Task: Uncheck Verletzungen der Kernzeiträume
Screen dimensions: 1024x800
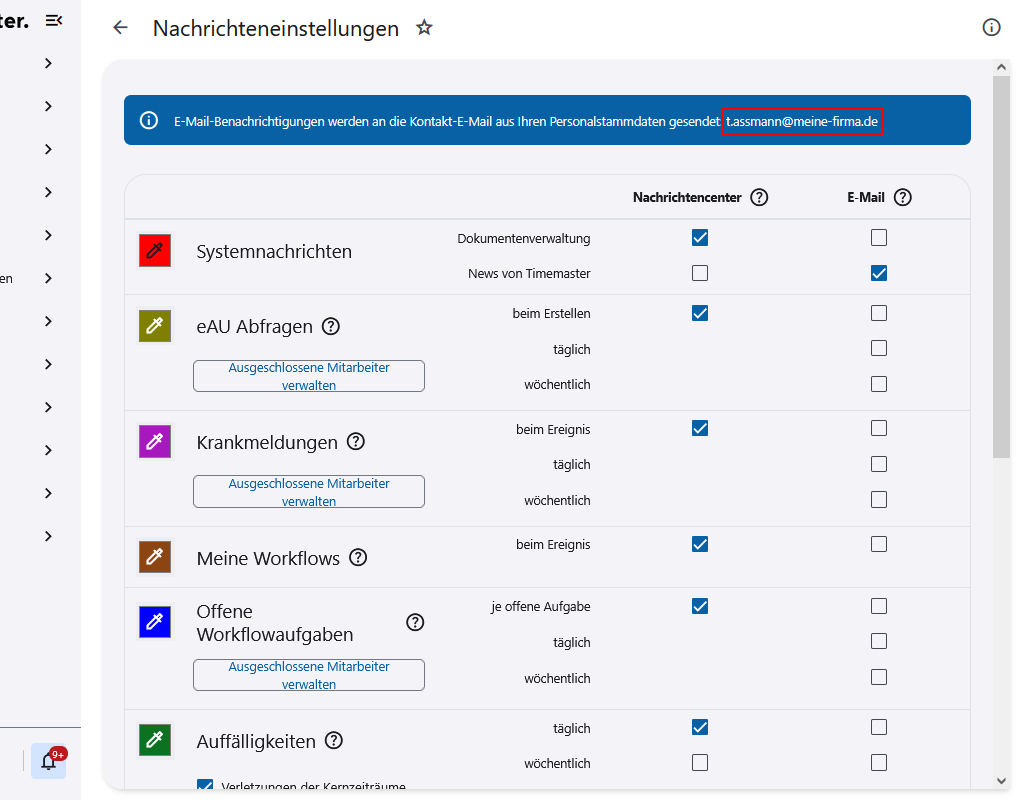Action: [205, 786]
